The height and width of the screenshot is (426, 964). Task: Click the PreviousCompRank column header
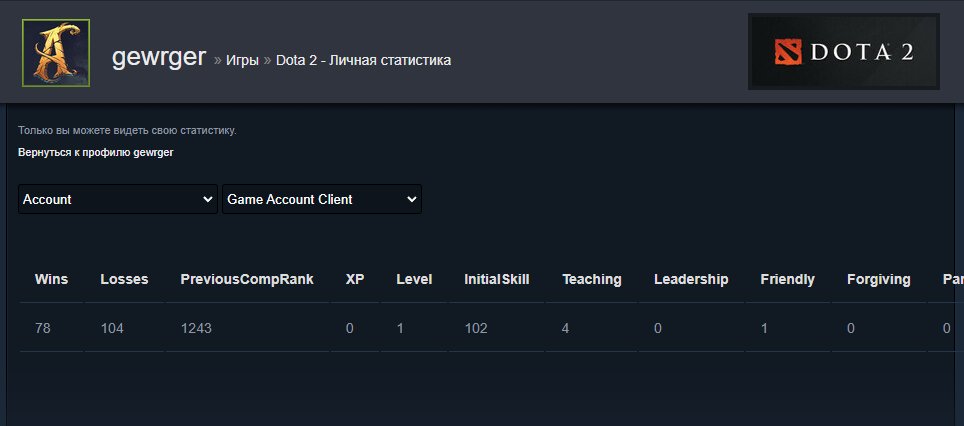click(x=247, y=280)
